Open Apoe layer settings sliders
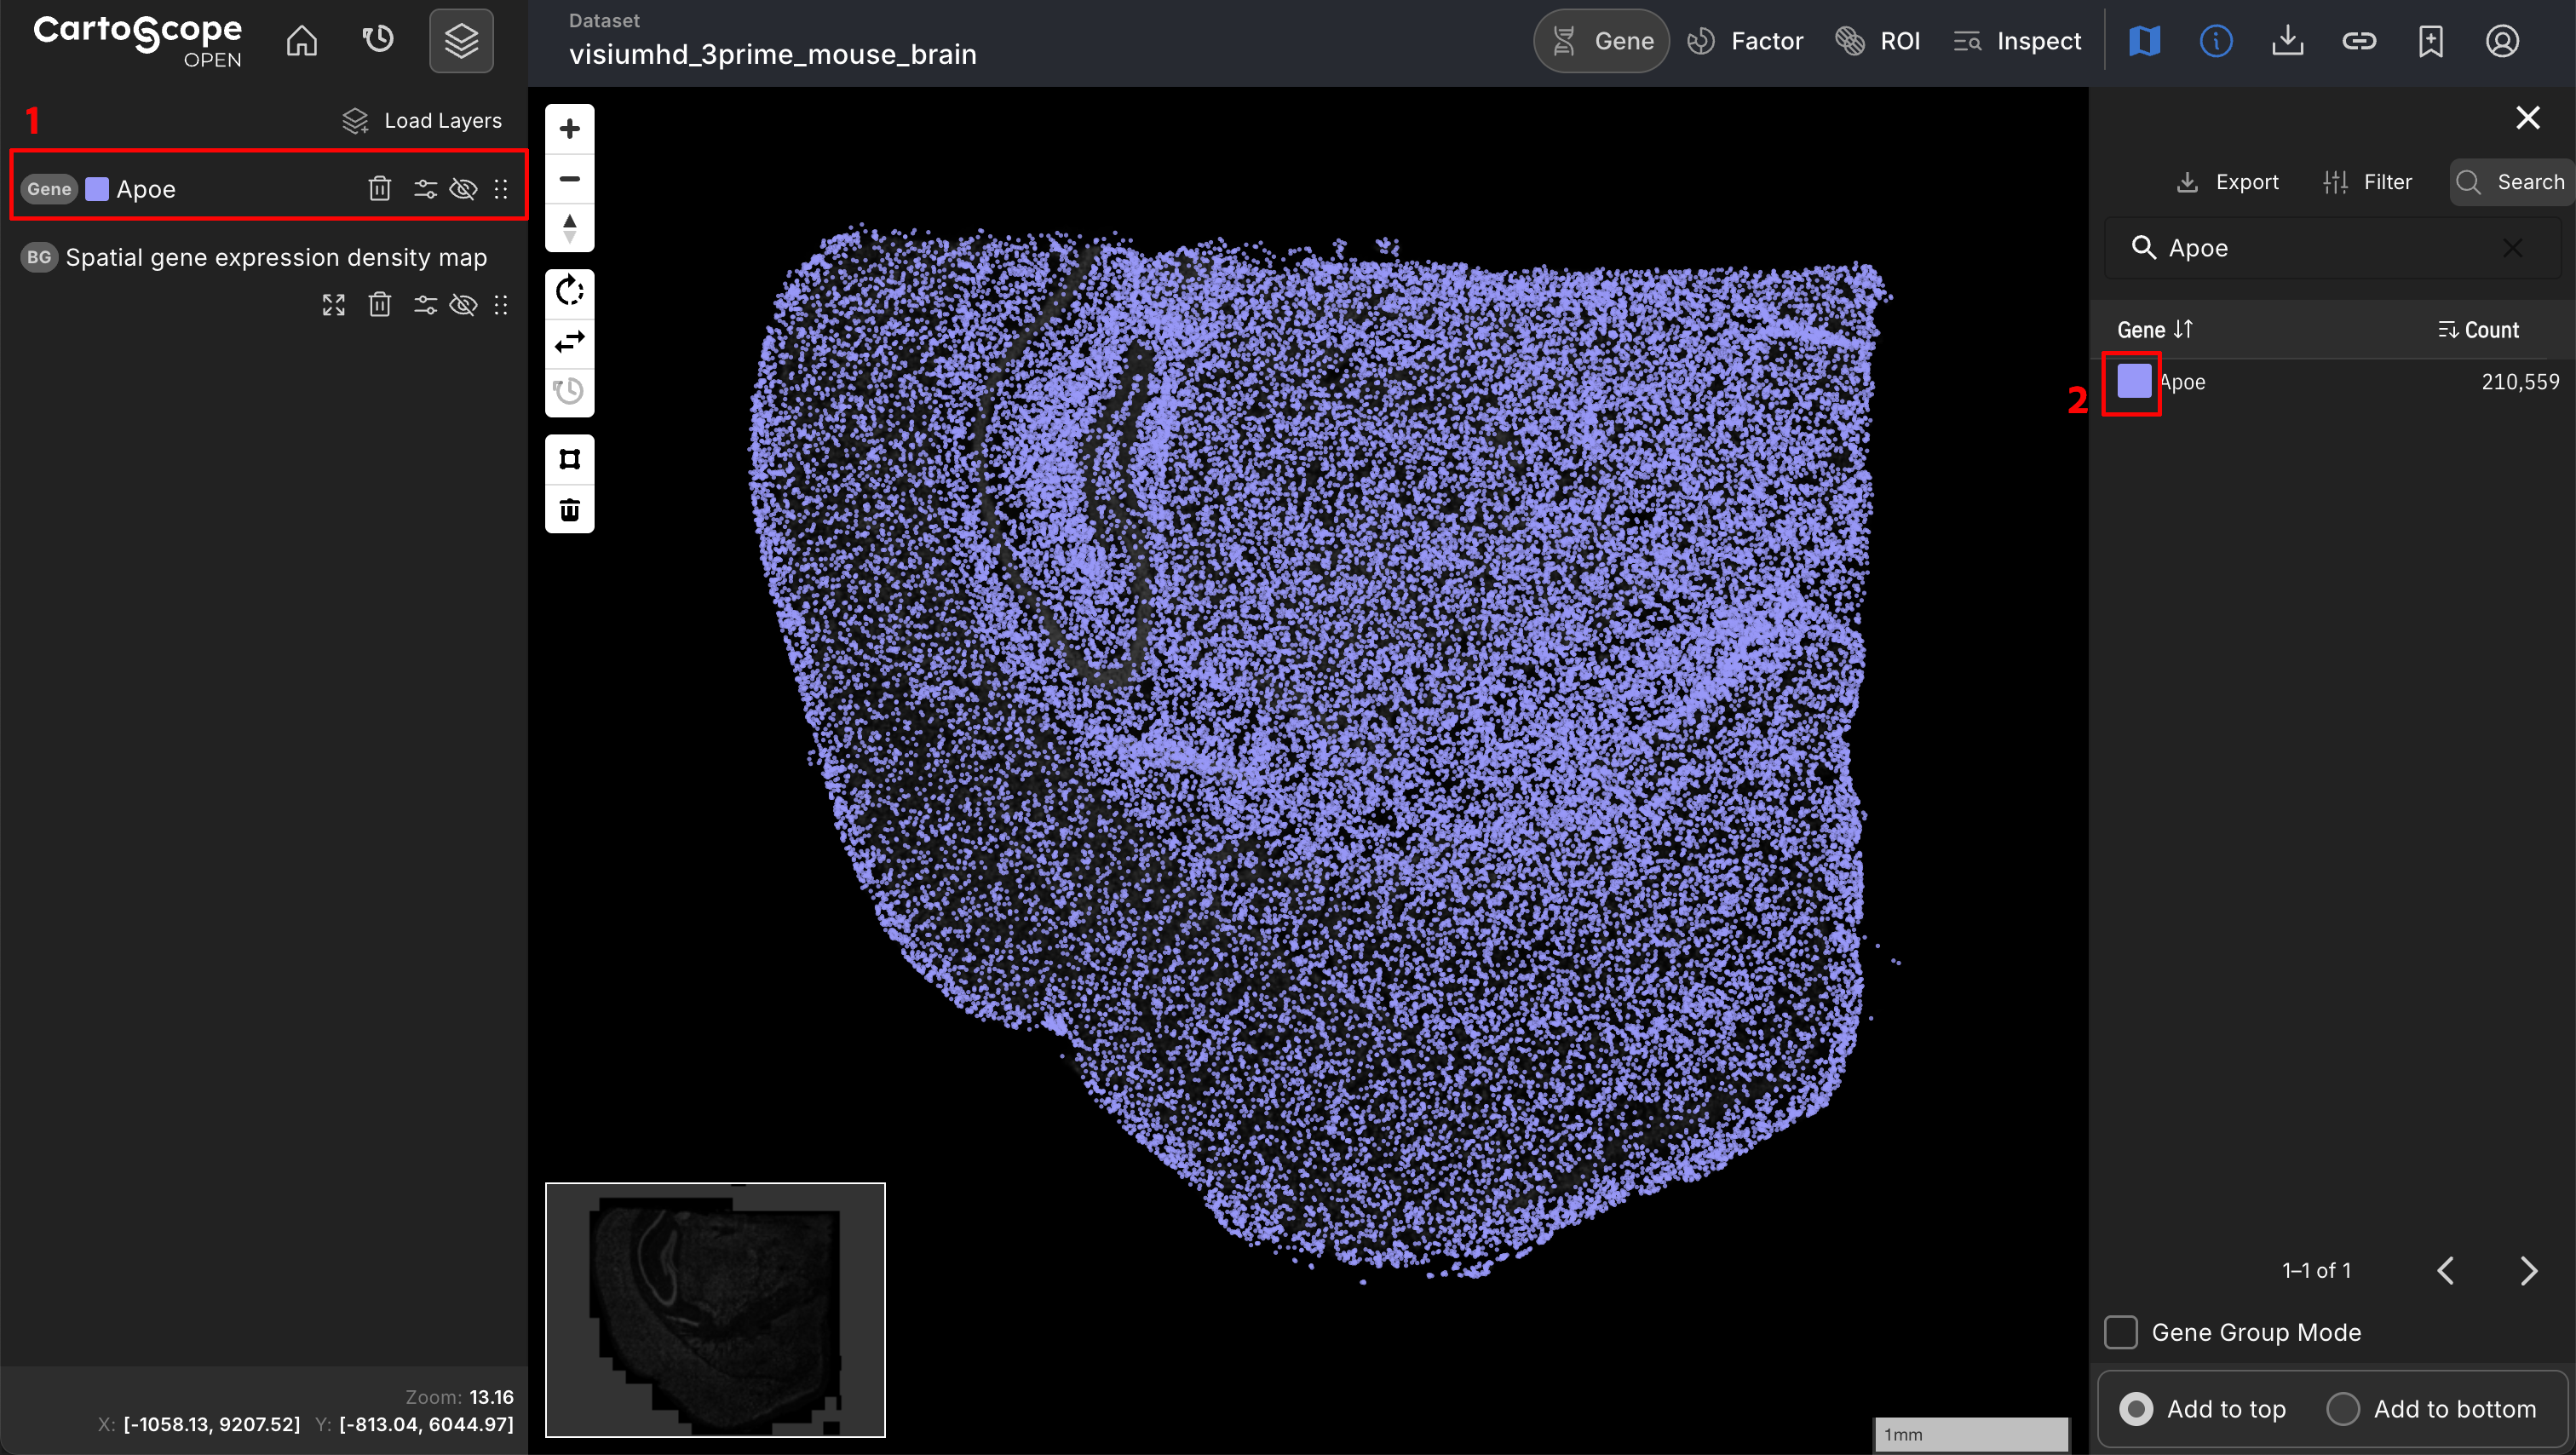Image resolution: width=2576 pixels, height=1455 pixels. (x=425, y=189)
